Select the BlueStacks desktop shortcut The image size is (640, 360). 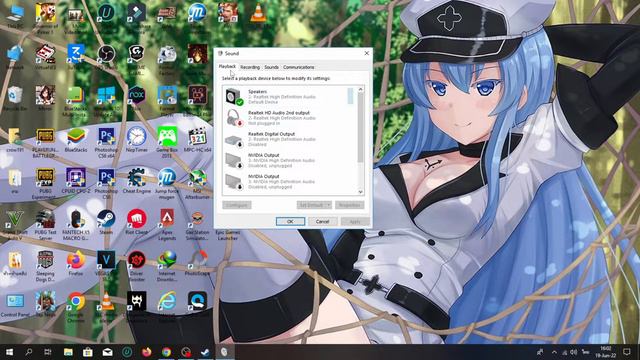[x=76, y=140]
